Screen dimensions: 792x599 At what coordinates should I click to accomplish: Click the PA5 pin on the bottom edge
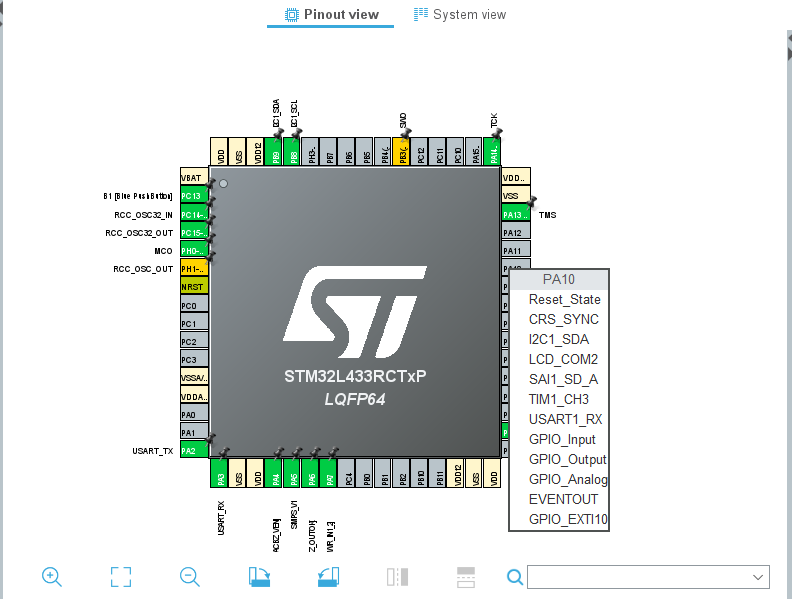292,473
